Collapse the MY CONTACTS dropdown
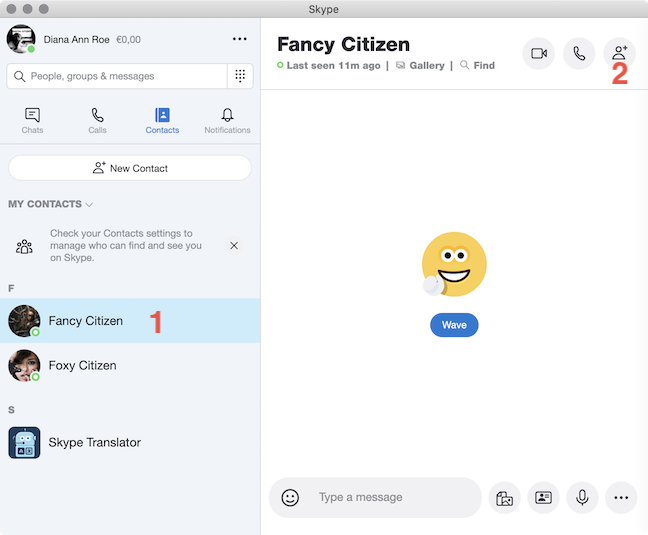The image size is (648, 535). [x=50, y=204]
